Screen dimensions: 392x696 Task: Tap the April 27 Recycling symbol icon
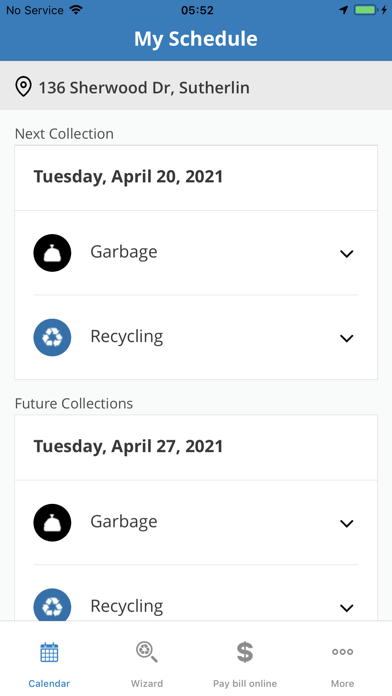tap(52, 605)
